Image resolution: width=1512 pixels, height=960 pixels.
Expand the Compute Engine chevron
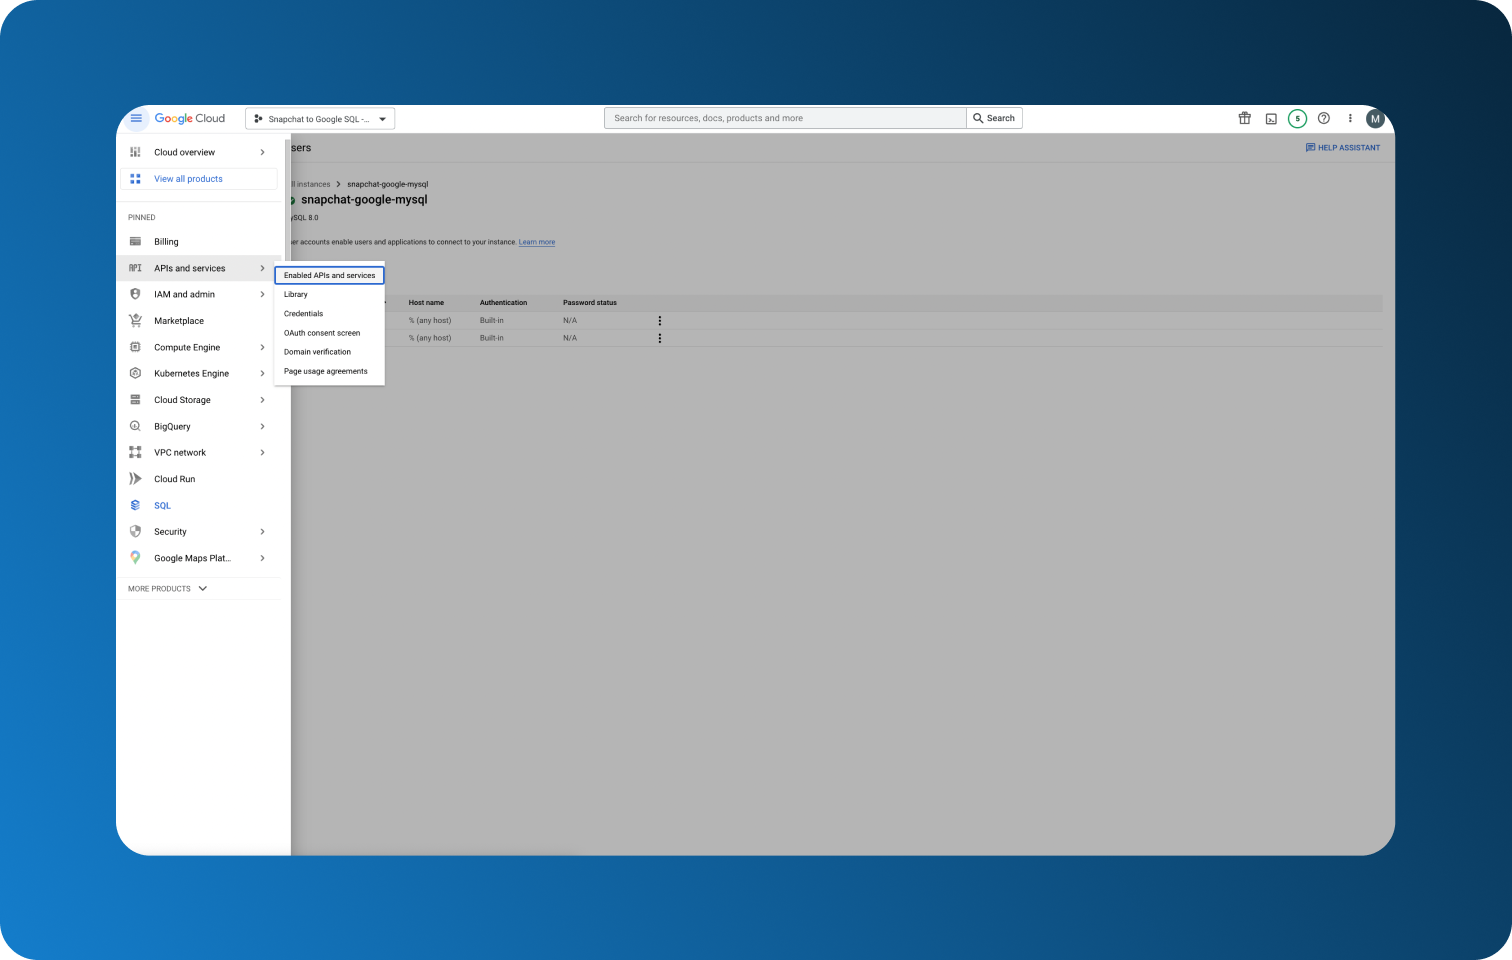click(262, 347)
